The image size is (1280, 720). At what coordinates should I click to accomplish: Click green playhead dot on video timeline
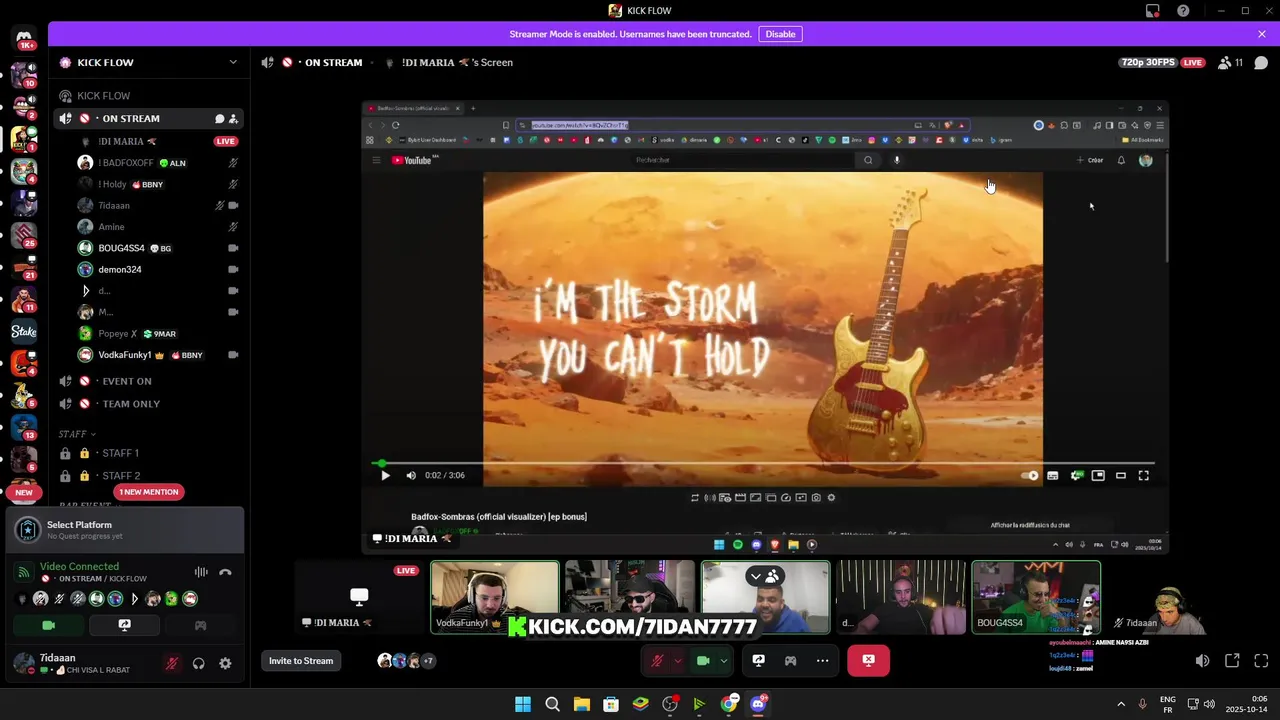point(381,463)
